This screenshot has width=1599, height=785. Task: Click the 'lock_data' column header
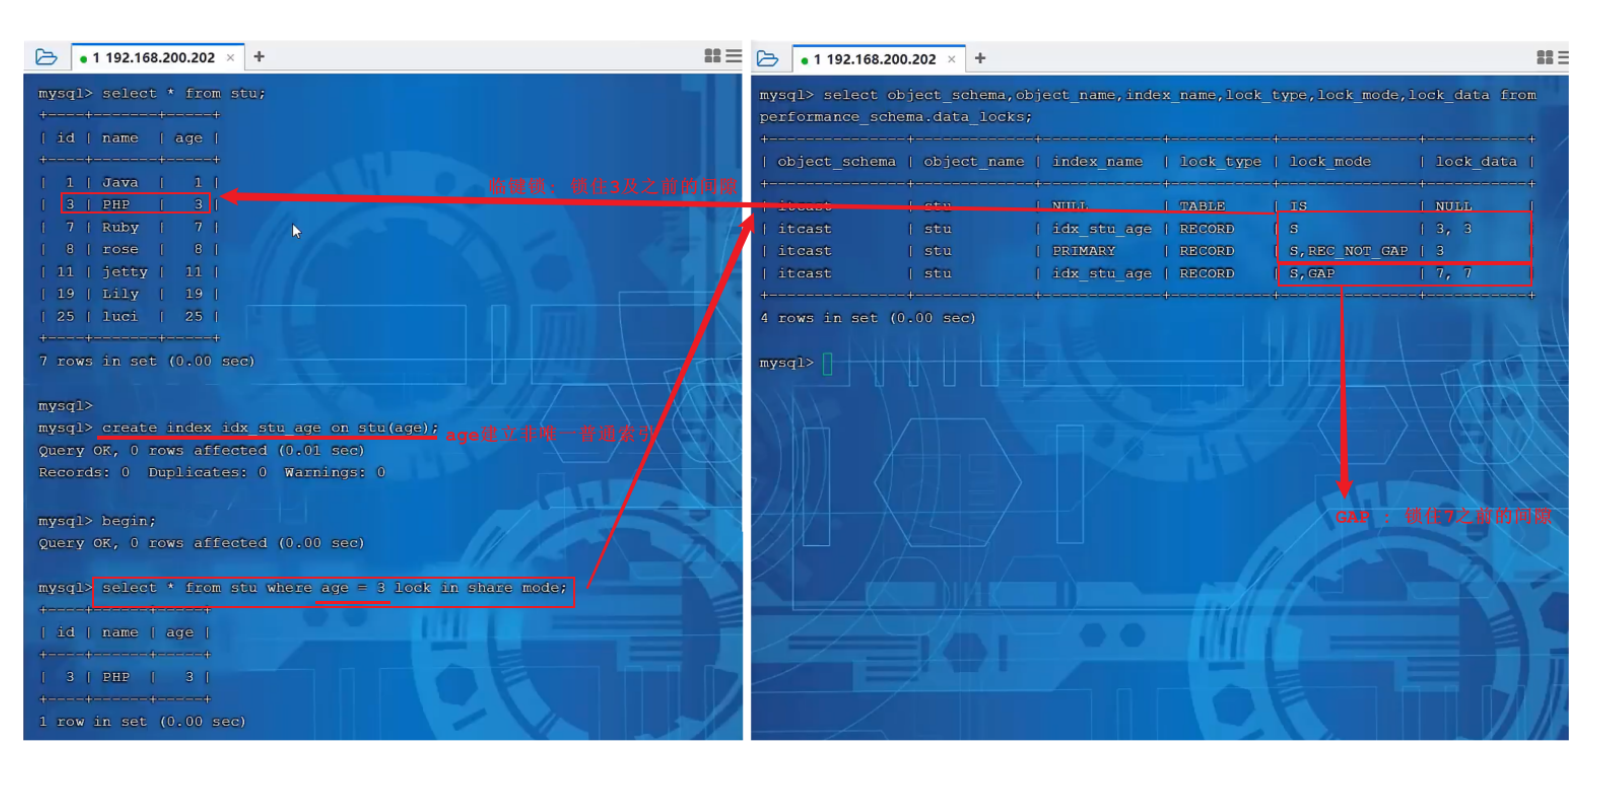pyautogui.click(x=1476, y=162)
